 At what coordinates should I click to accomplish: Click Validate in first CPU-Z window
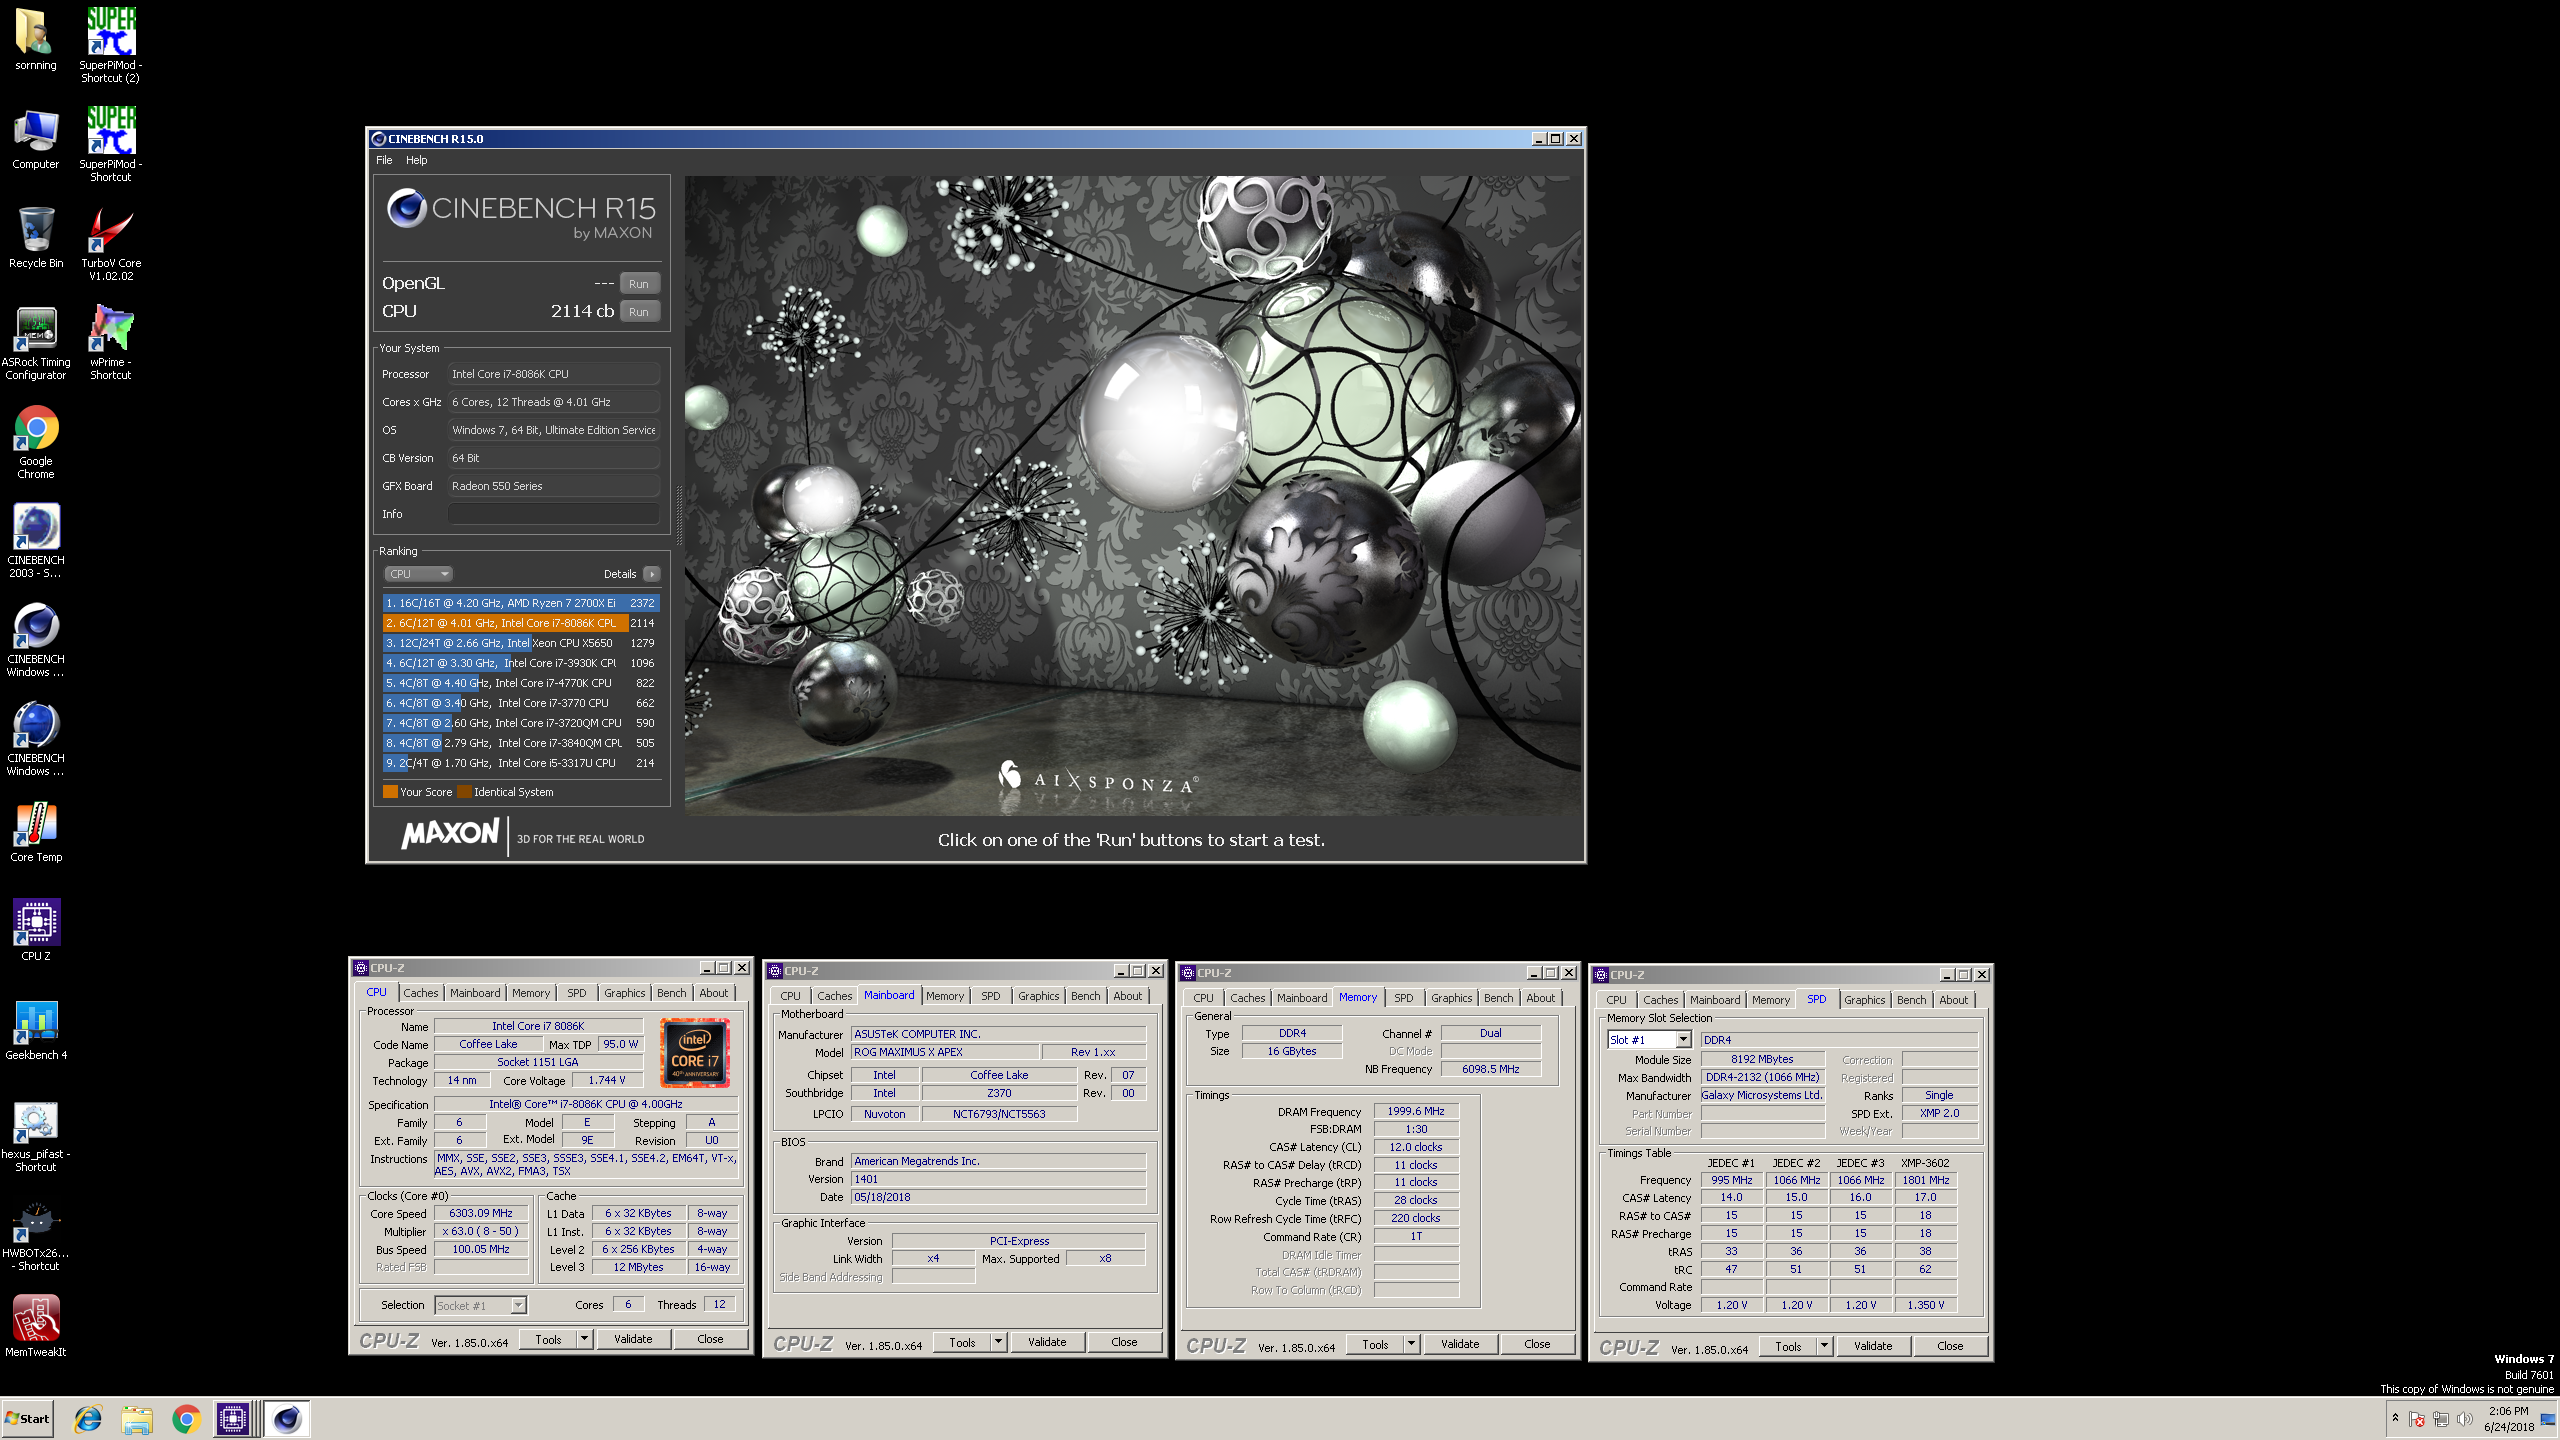coord(633,1339)
